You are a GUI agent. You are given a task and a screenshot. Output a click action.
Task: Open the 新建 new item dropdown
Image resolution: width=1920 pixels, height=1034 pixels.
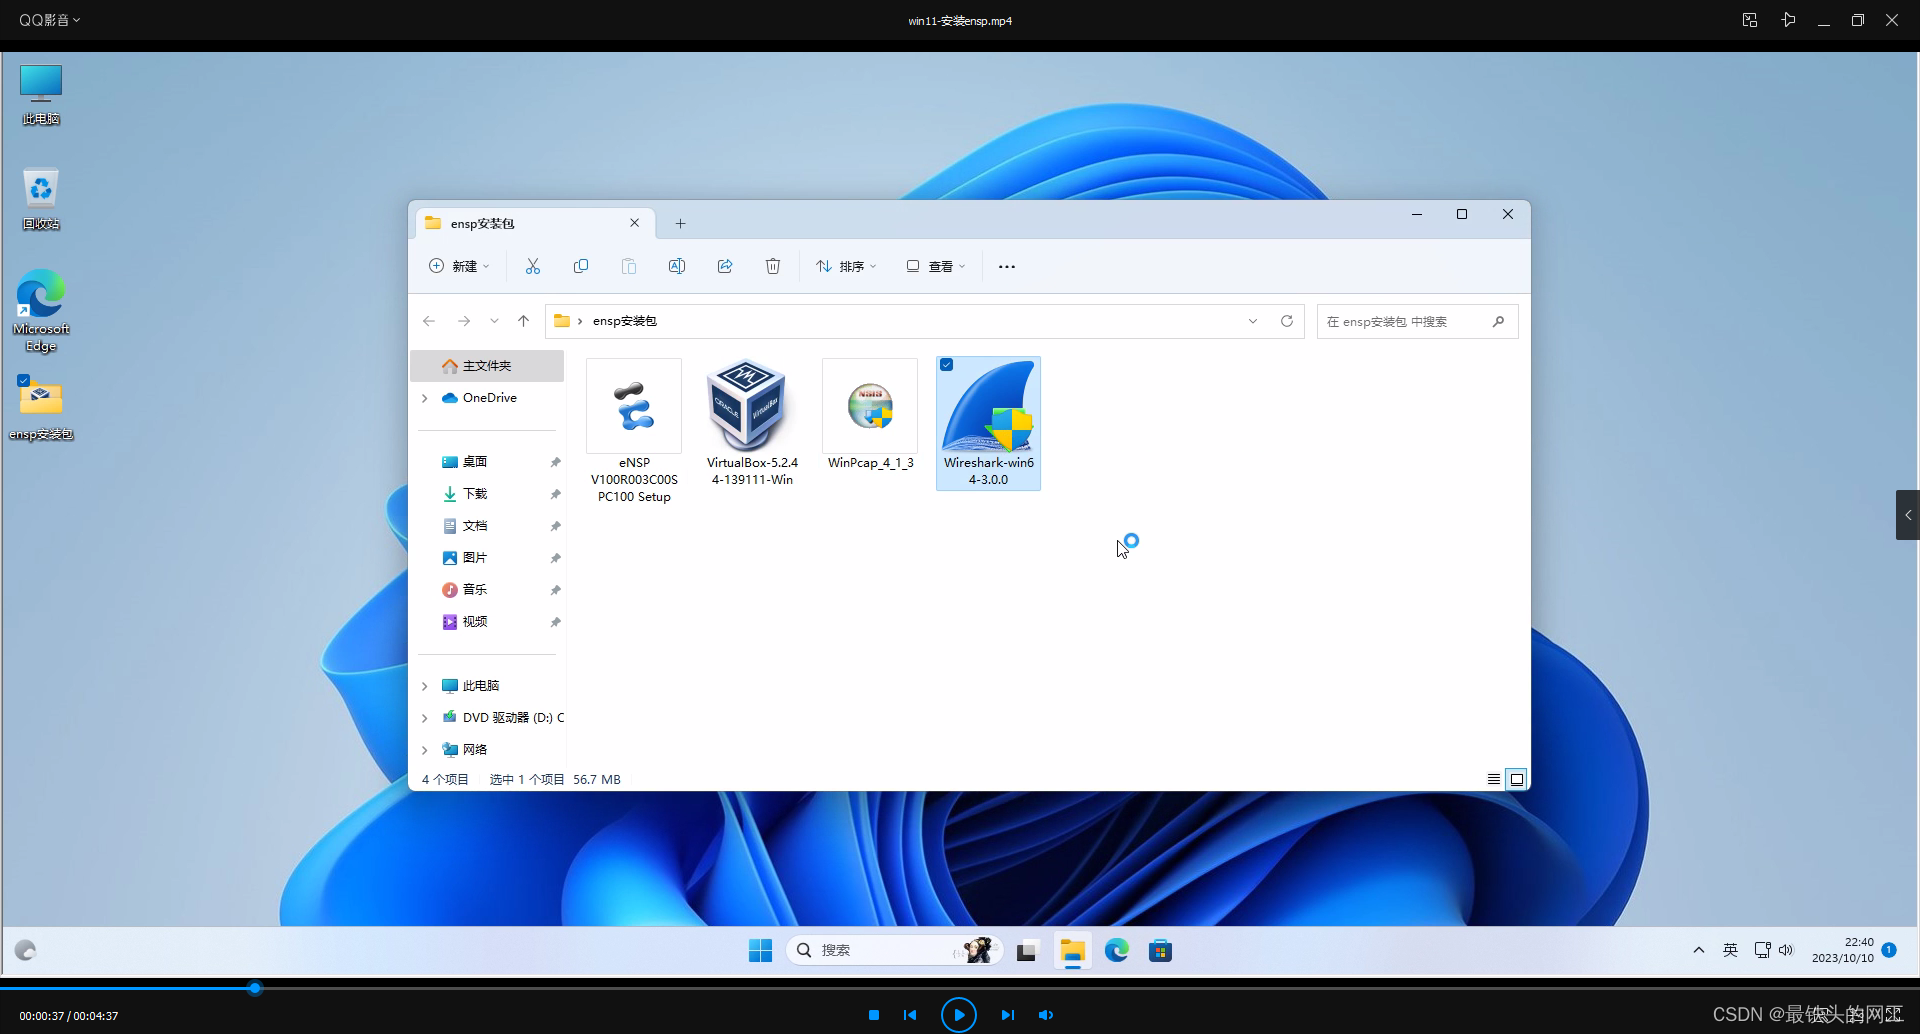pos(459,266)
